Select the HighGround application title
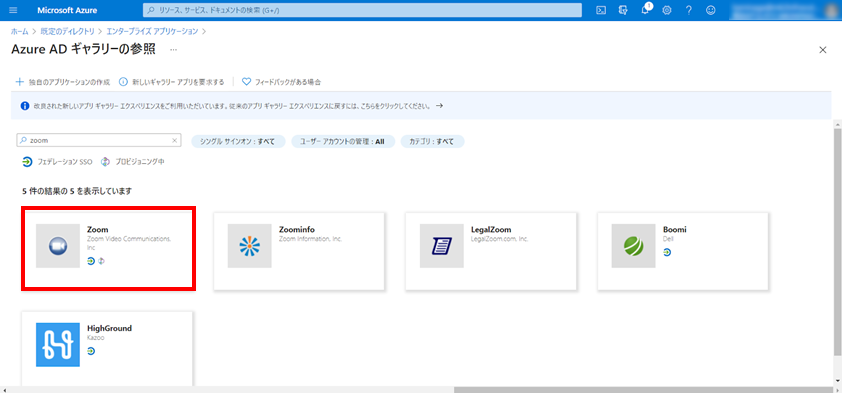Image resolution: width=842 pixels, height=393 pixels. tap(109, 328)
